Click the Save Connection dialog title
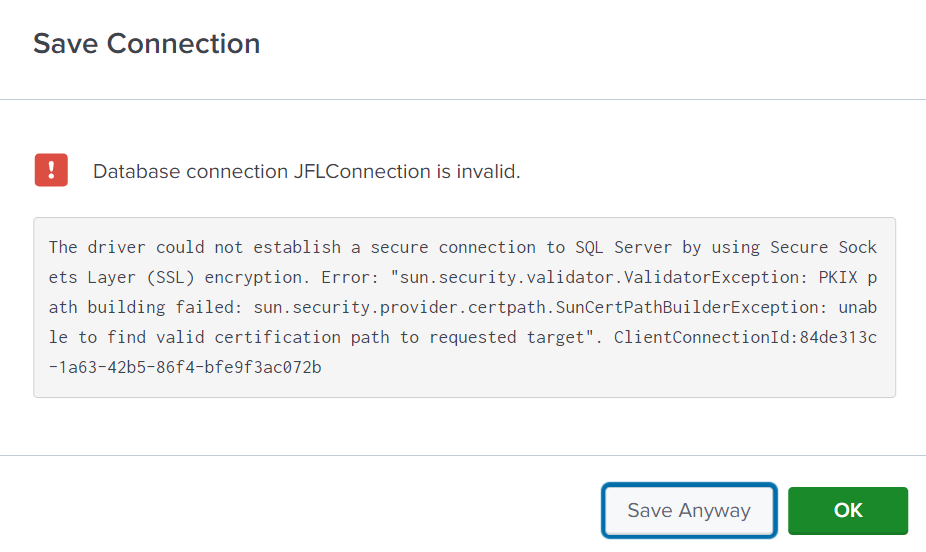Screen dimensions: 926x552 [147, 44]
